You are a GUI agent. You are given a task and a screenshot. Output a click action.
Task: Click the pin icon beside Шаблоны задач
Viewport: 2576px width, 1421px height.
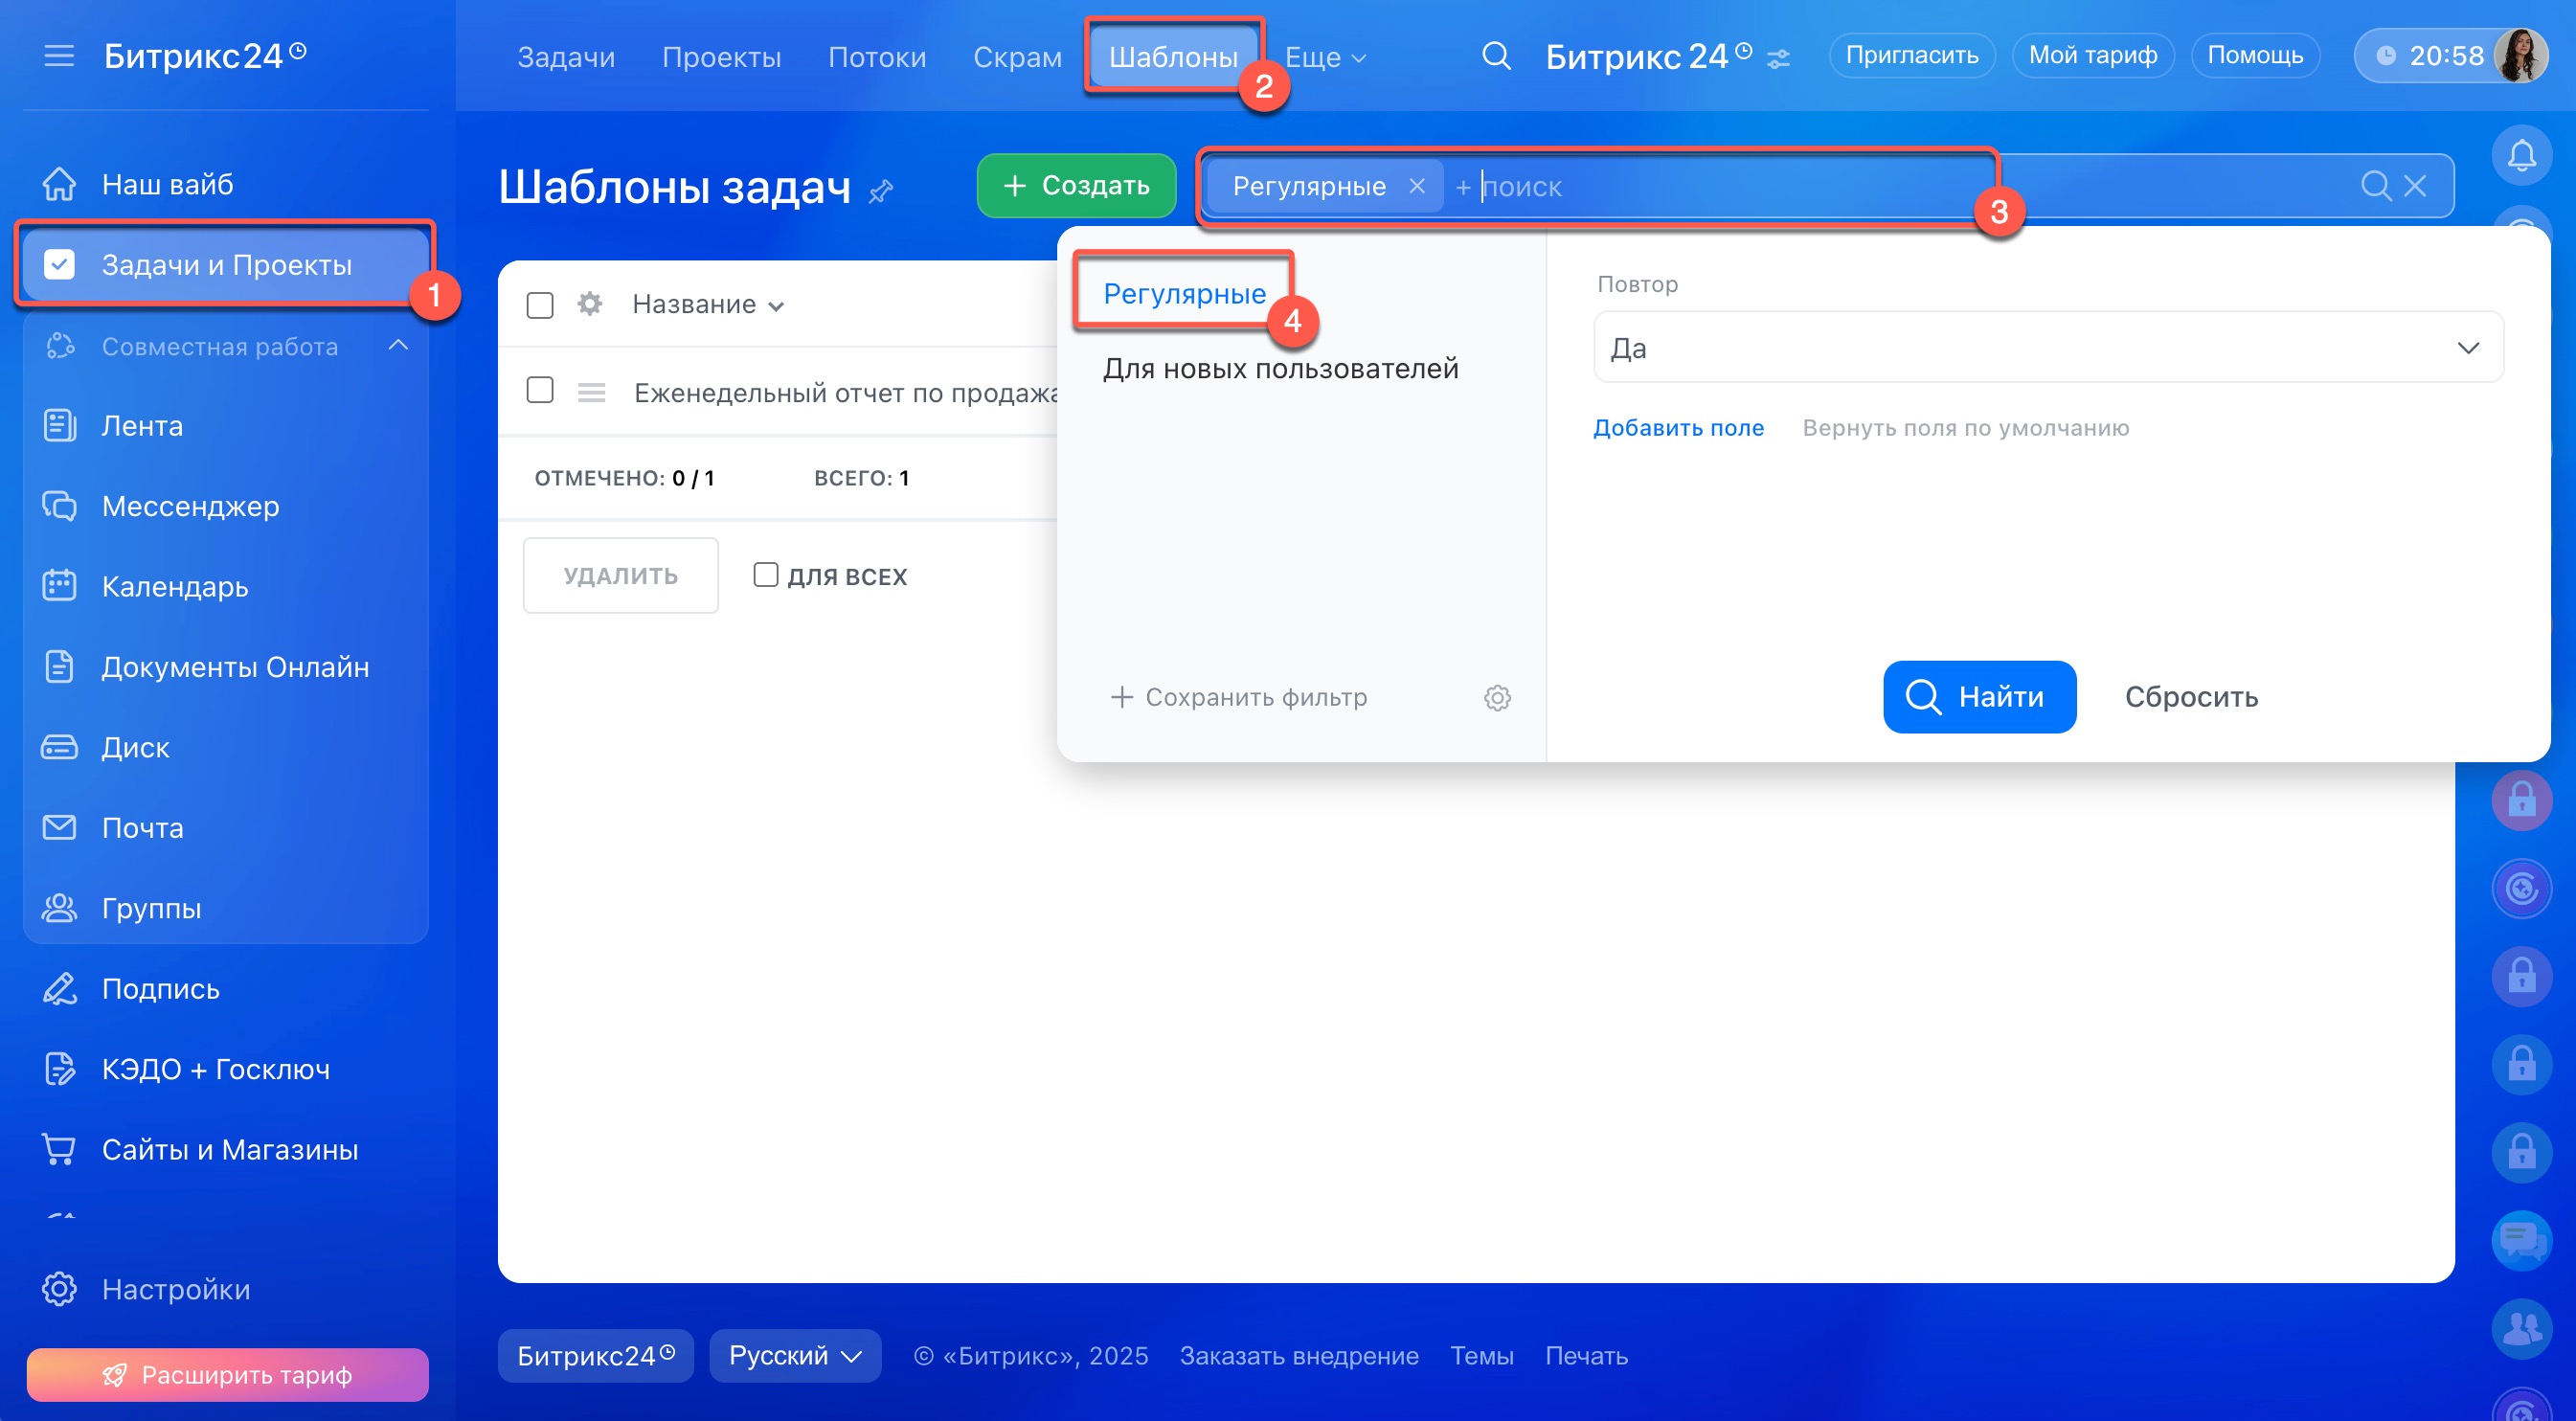(881, 190)
